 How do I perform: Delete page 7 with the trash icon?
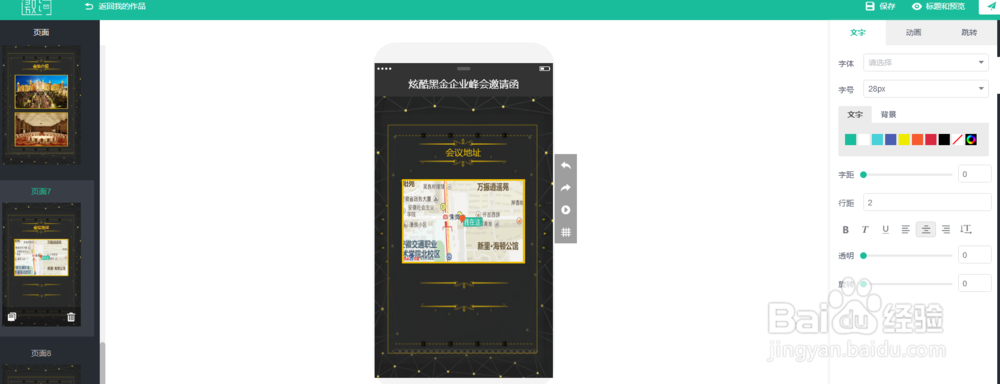point(71,316)
